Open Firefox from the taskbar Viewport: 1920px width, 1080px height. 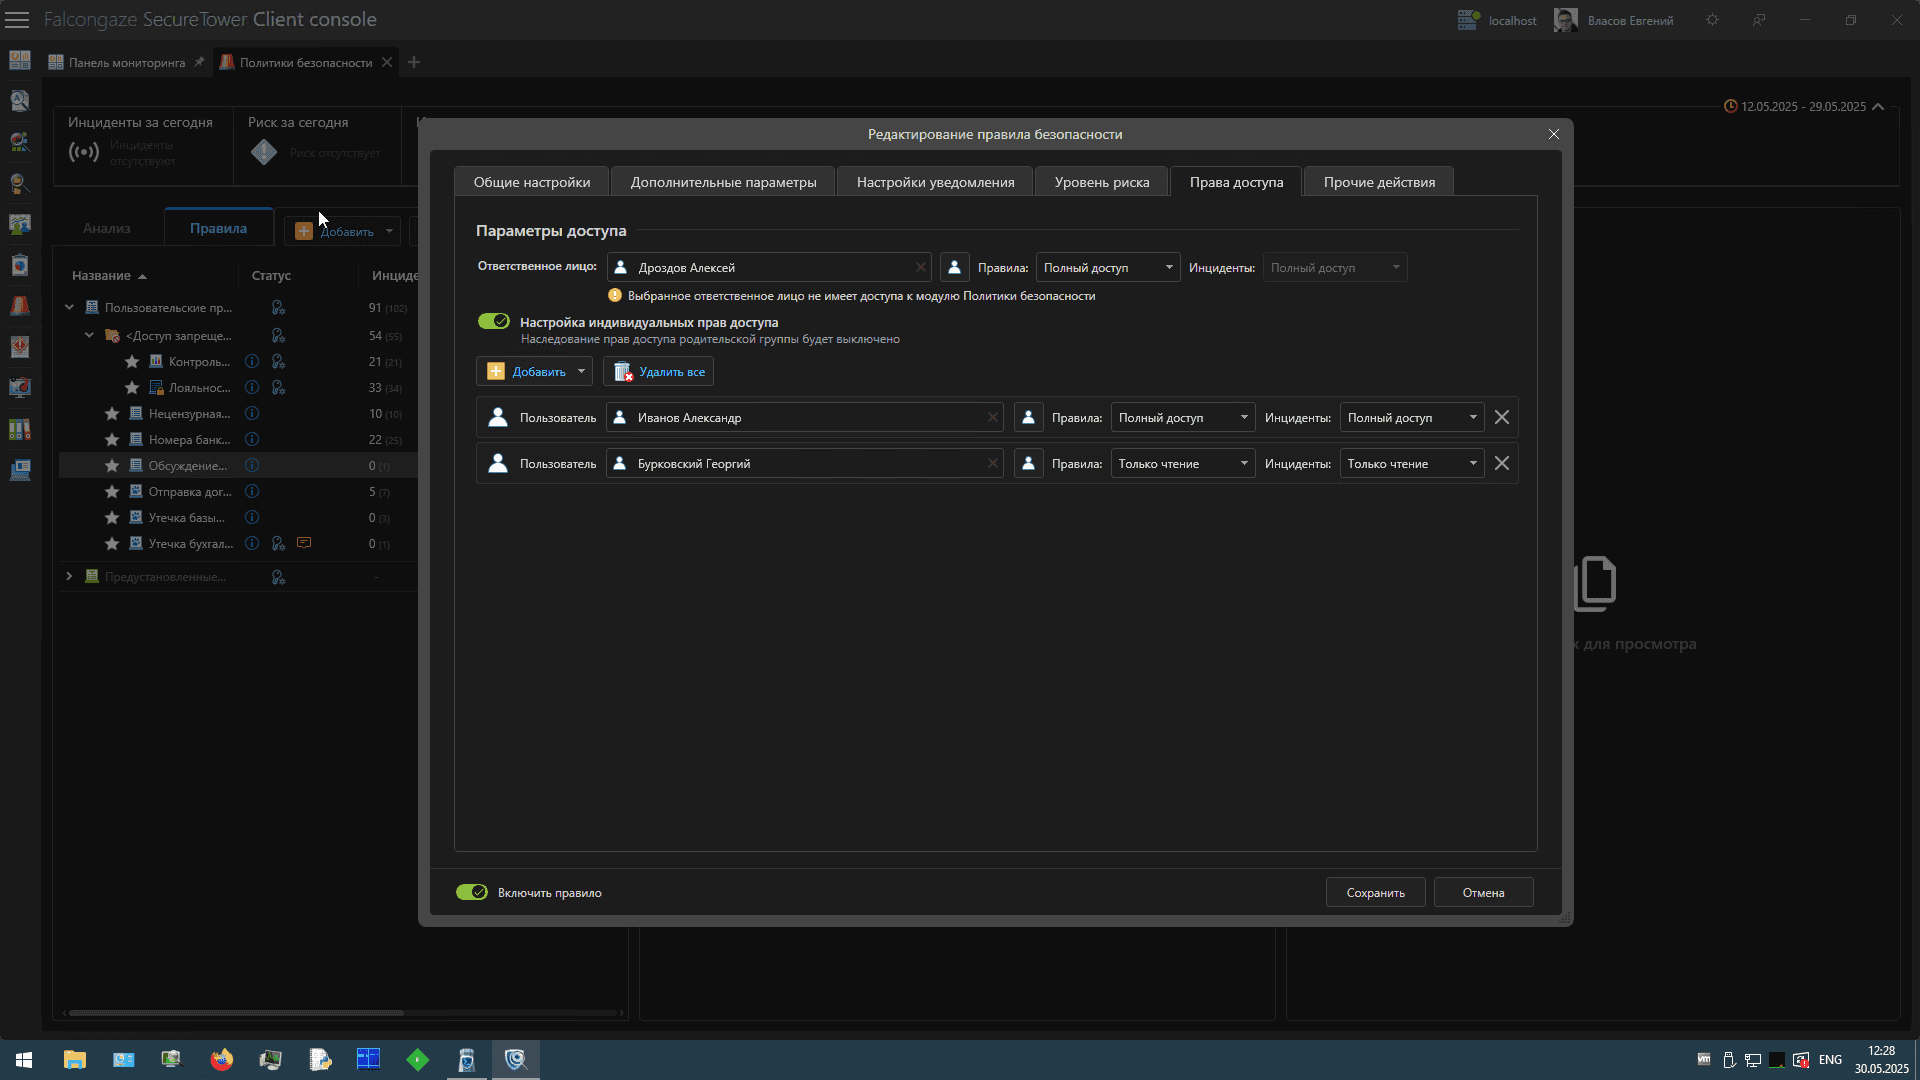click(x=222, y=1060)
